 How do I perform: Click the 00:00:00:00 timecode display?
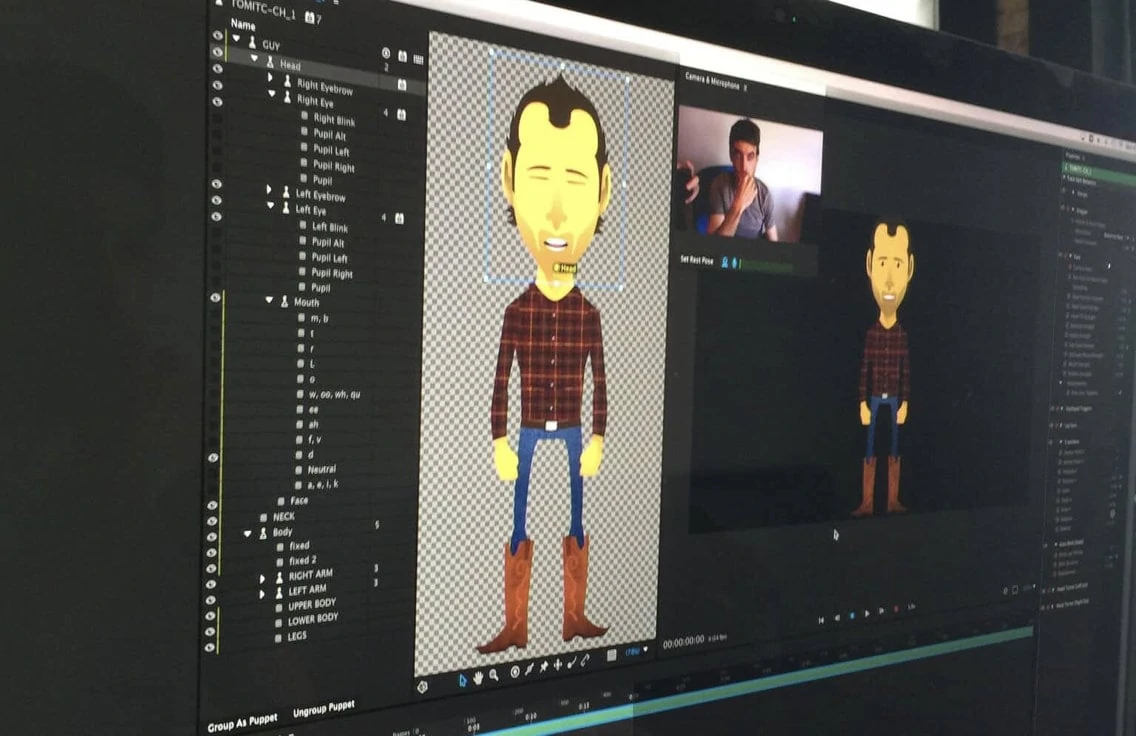point(683,642)
